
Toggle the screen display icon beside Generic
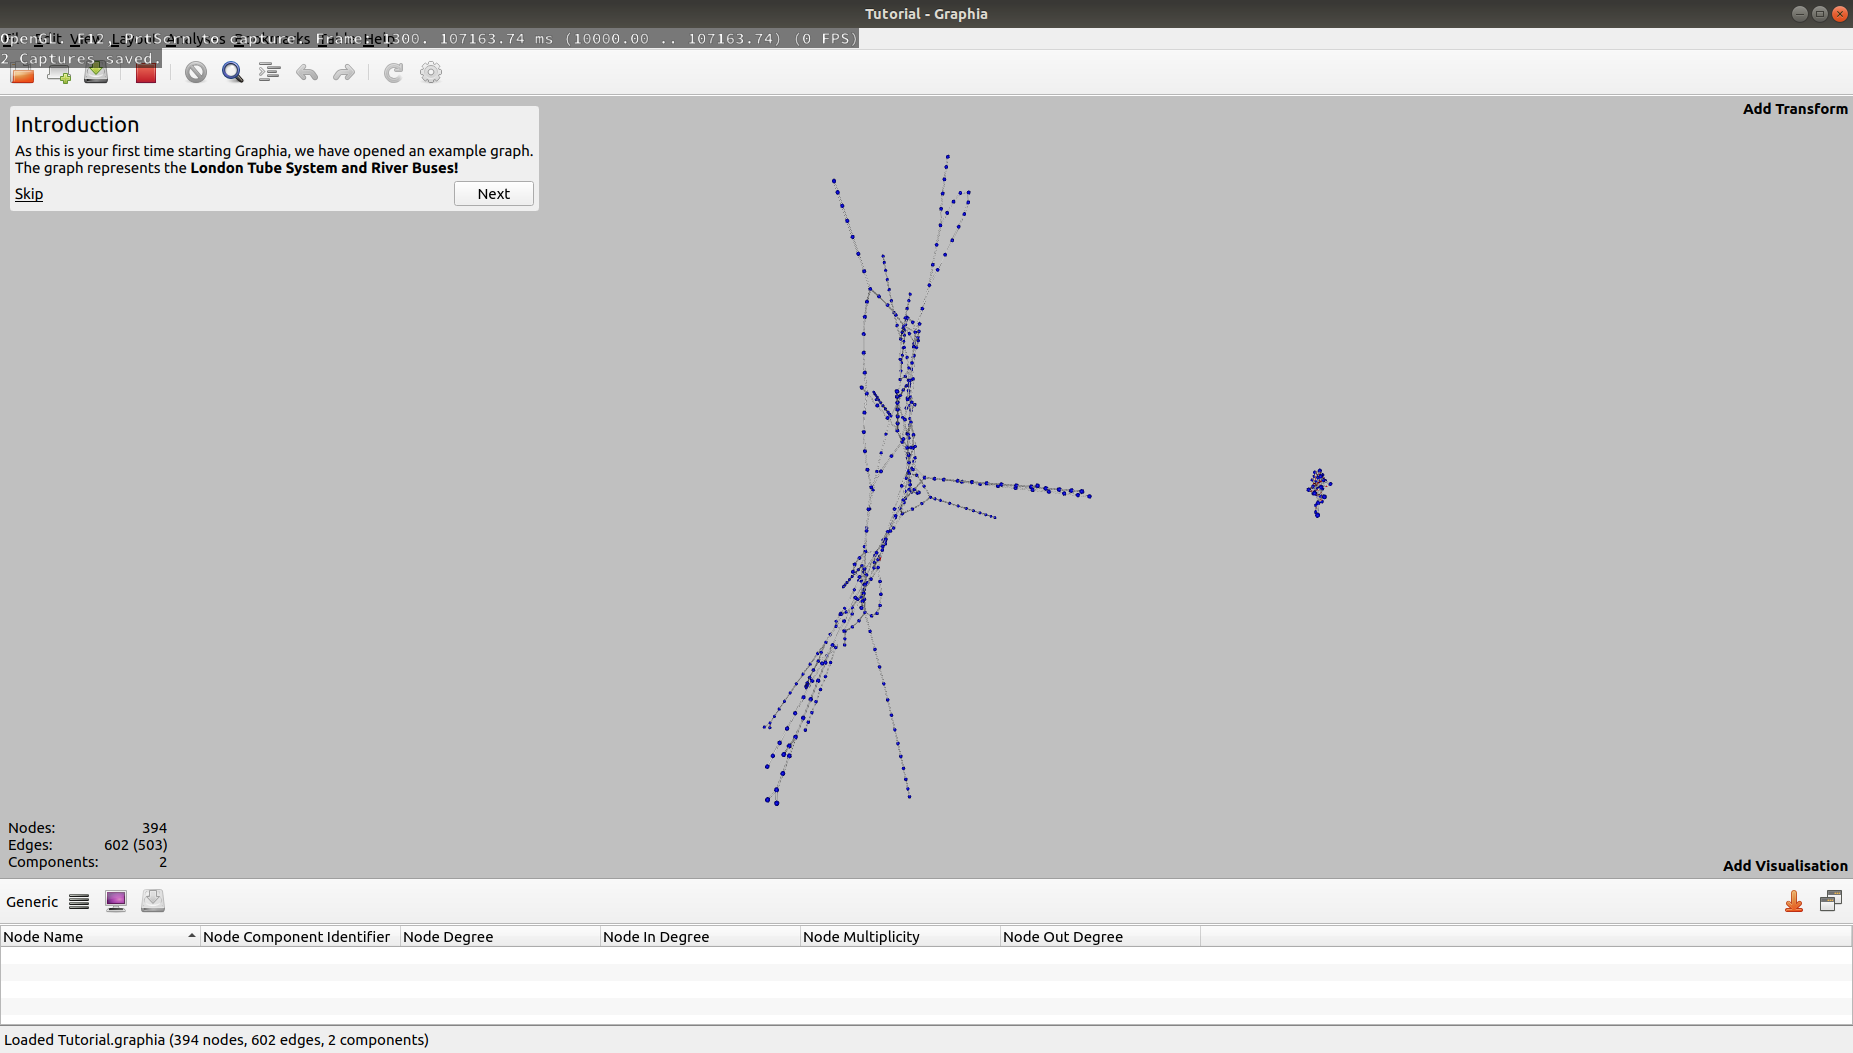pos(116,901)
